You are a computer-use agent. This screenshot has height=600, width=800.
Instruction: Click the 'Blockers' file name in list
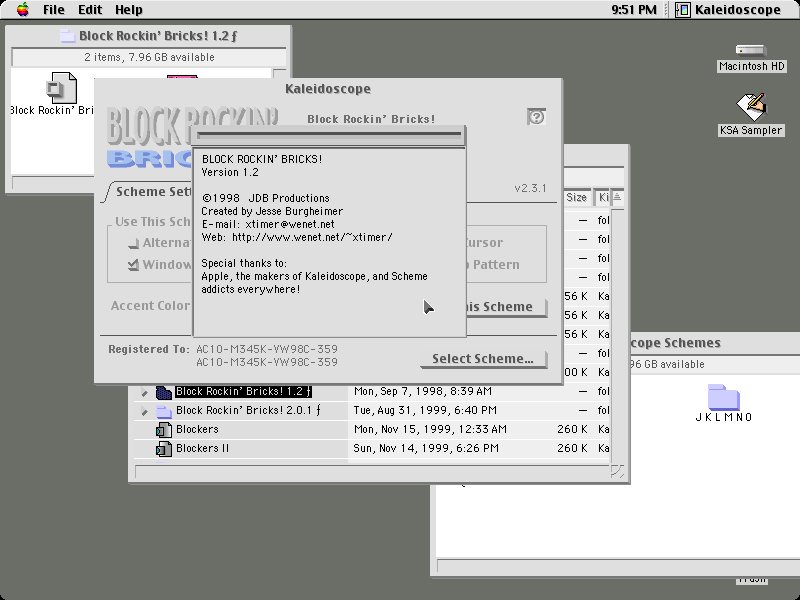coord(197,429)
